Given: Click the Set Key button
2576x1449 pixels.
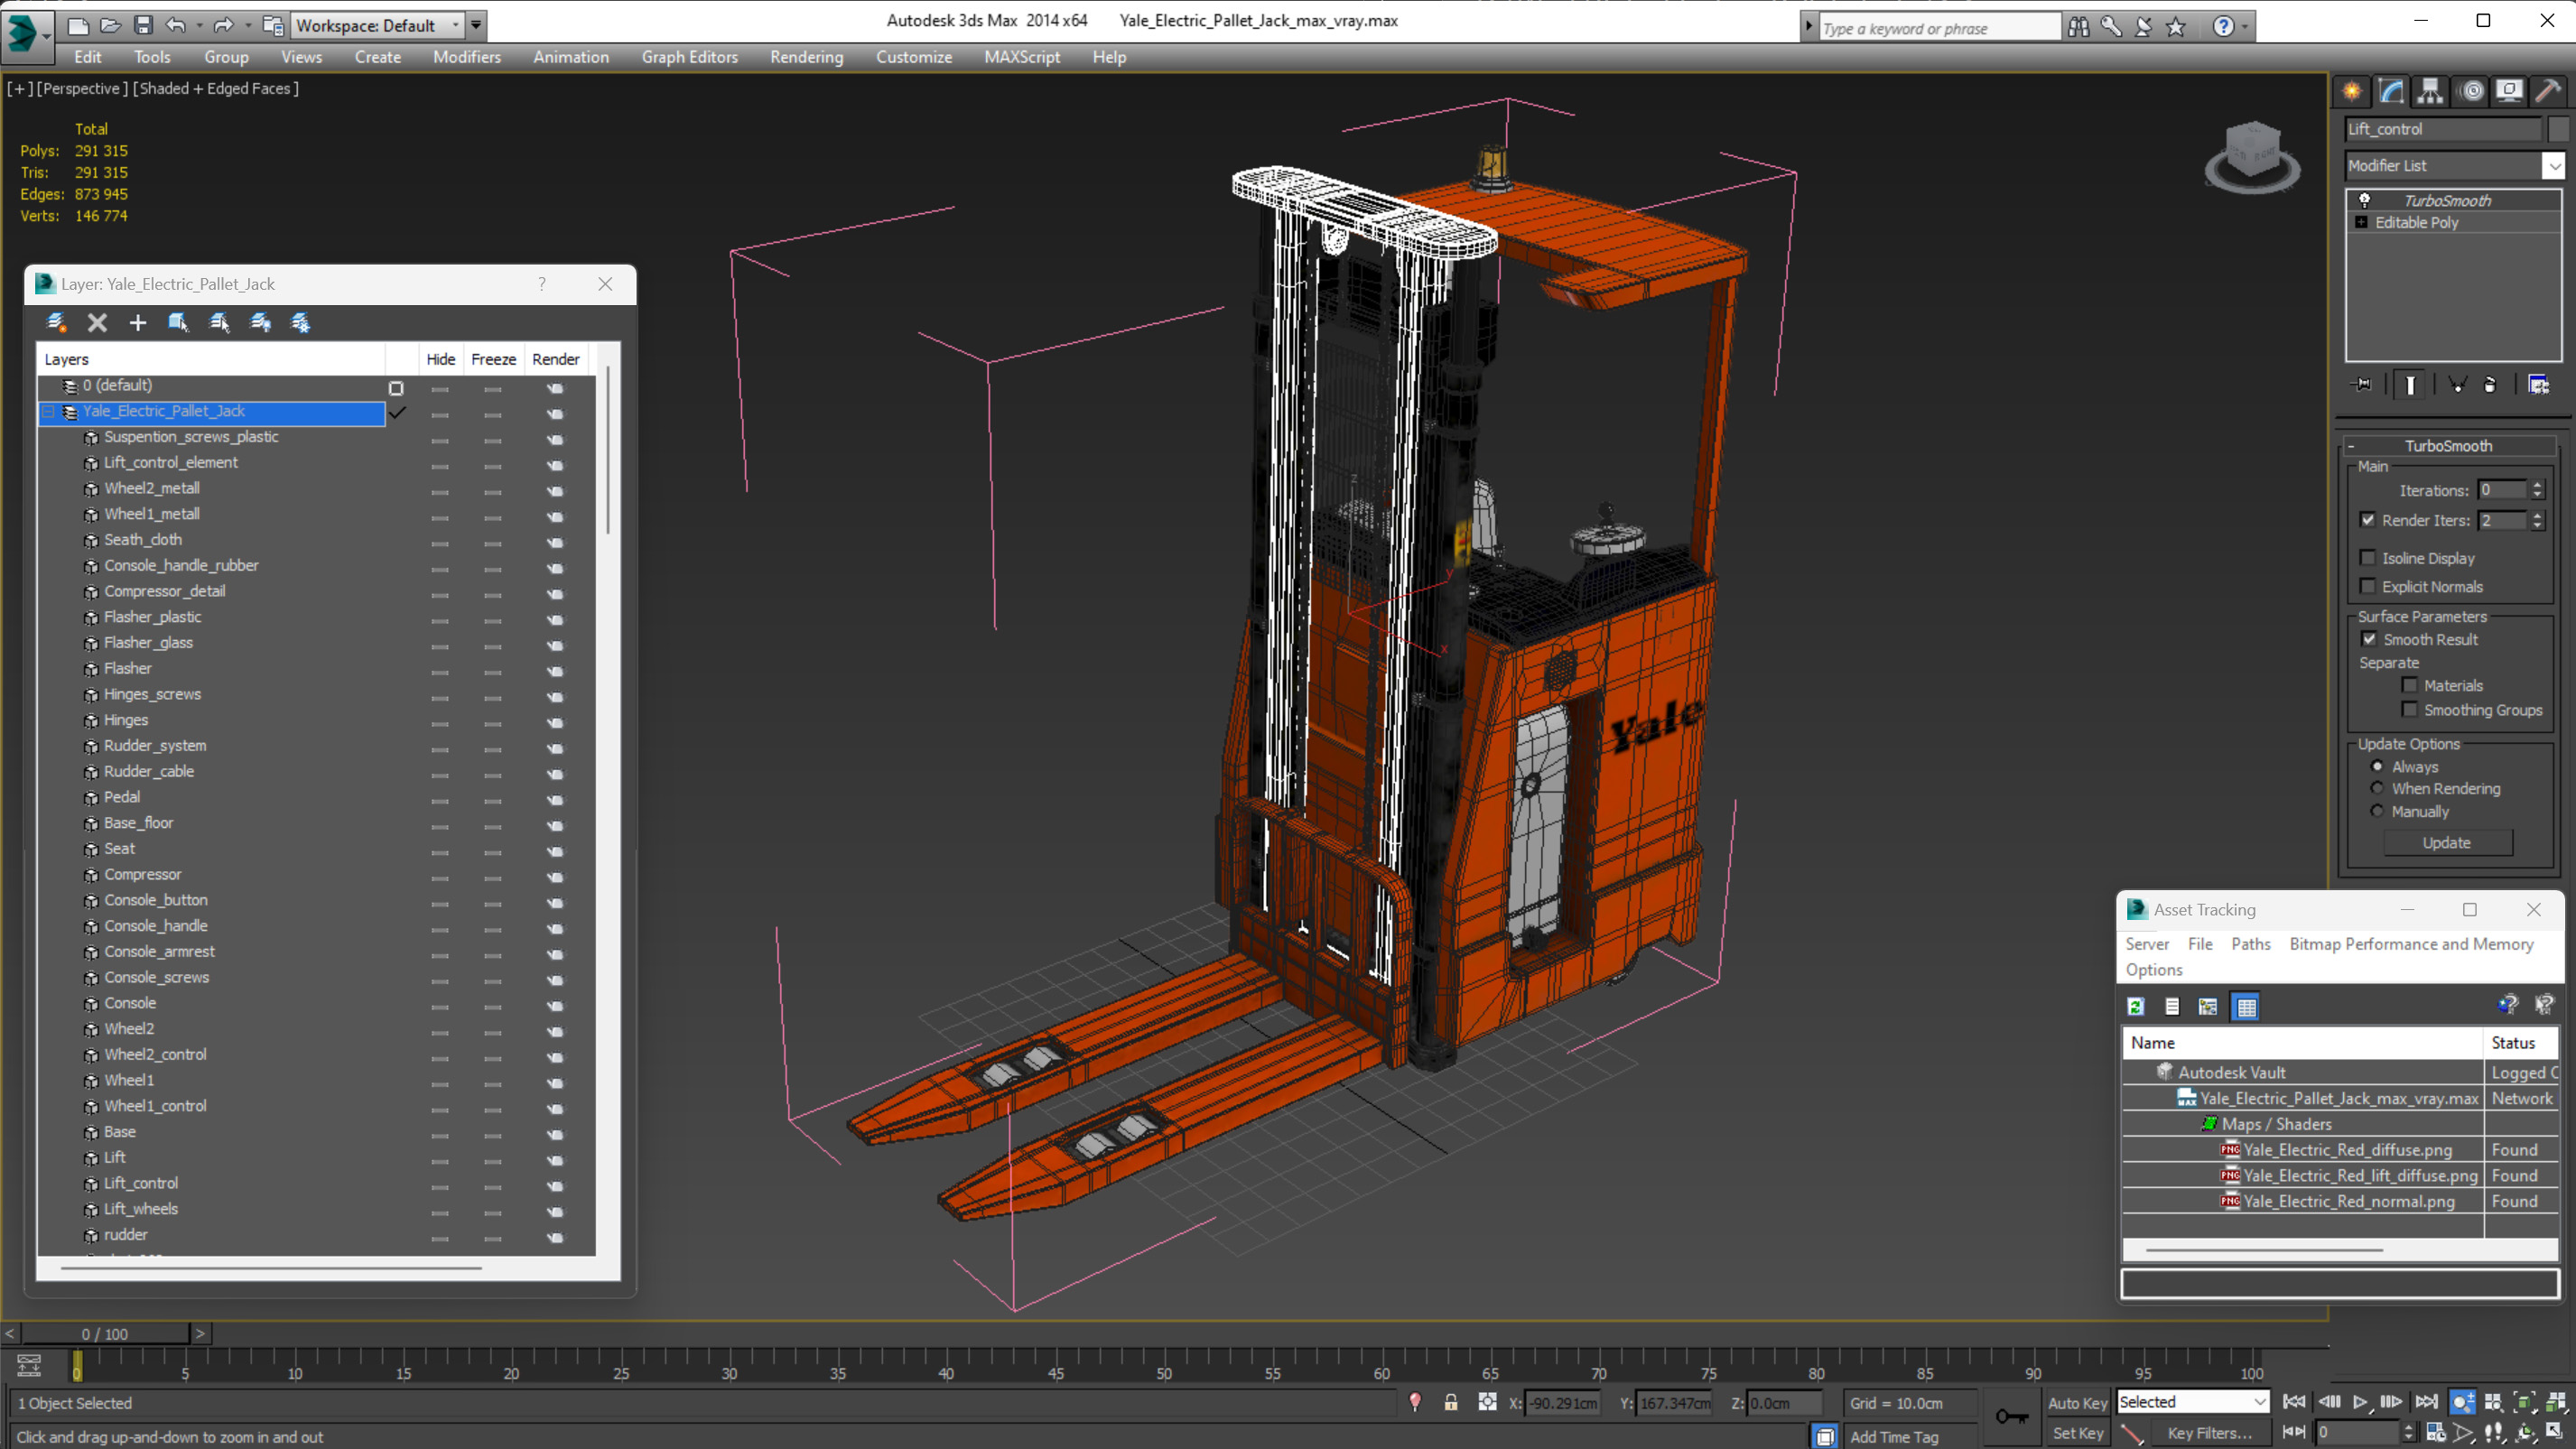Looking at the screenshot, I should [2077, 1433].
